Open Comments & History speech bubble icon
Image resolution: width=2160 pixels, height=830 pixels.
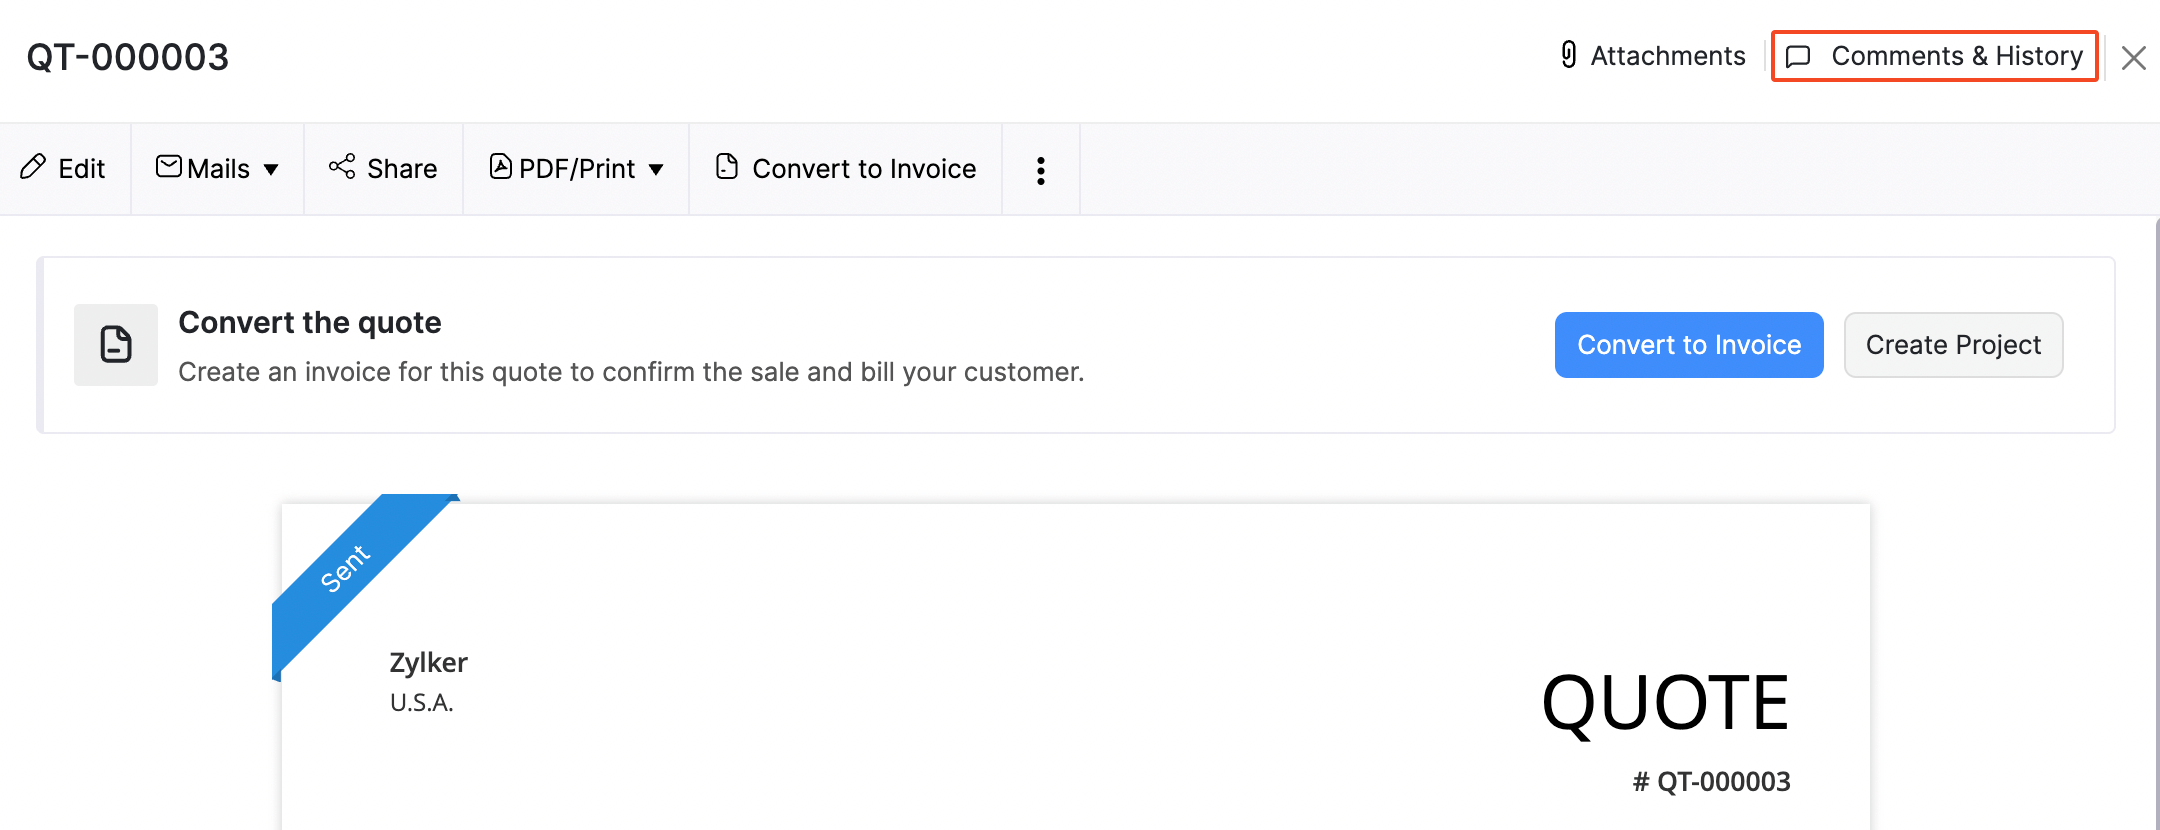[x=1798, y=56]
